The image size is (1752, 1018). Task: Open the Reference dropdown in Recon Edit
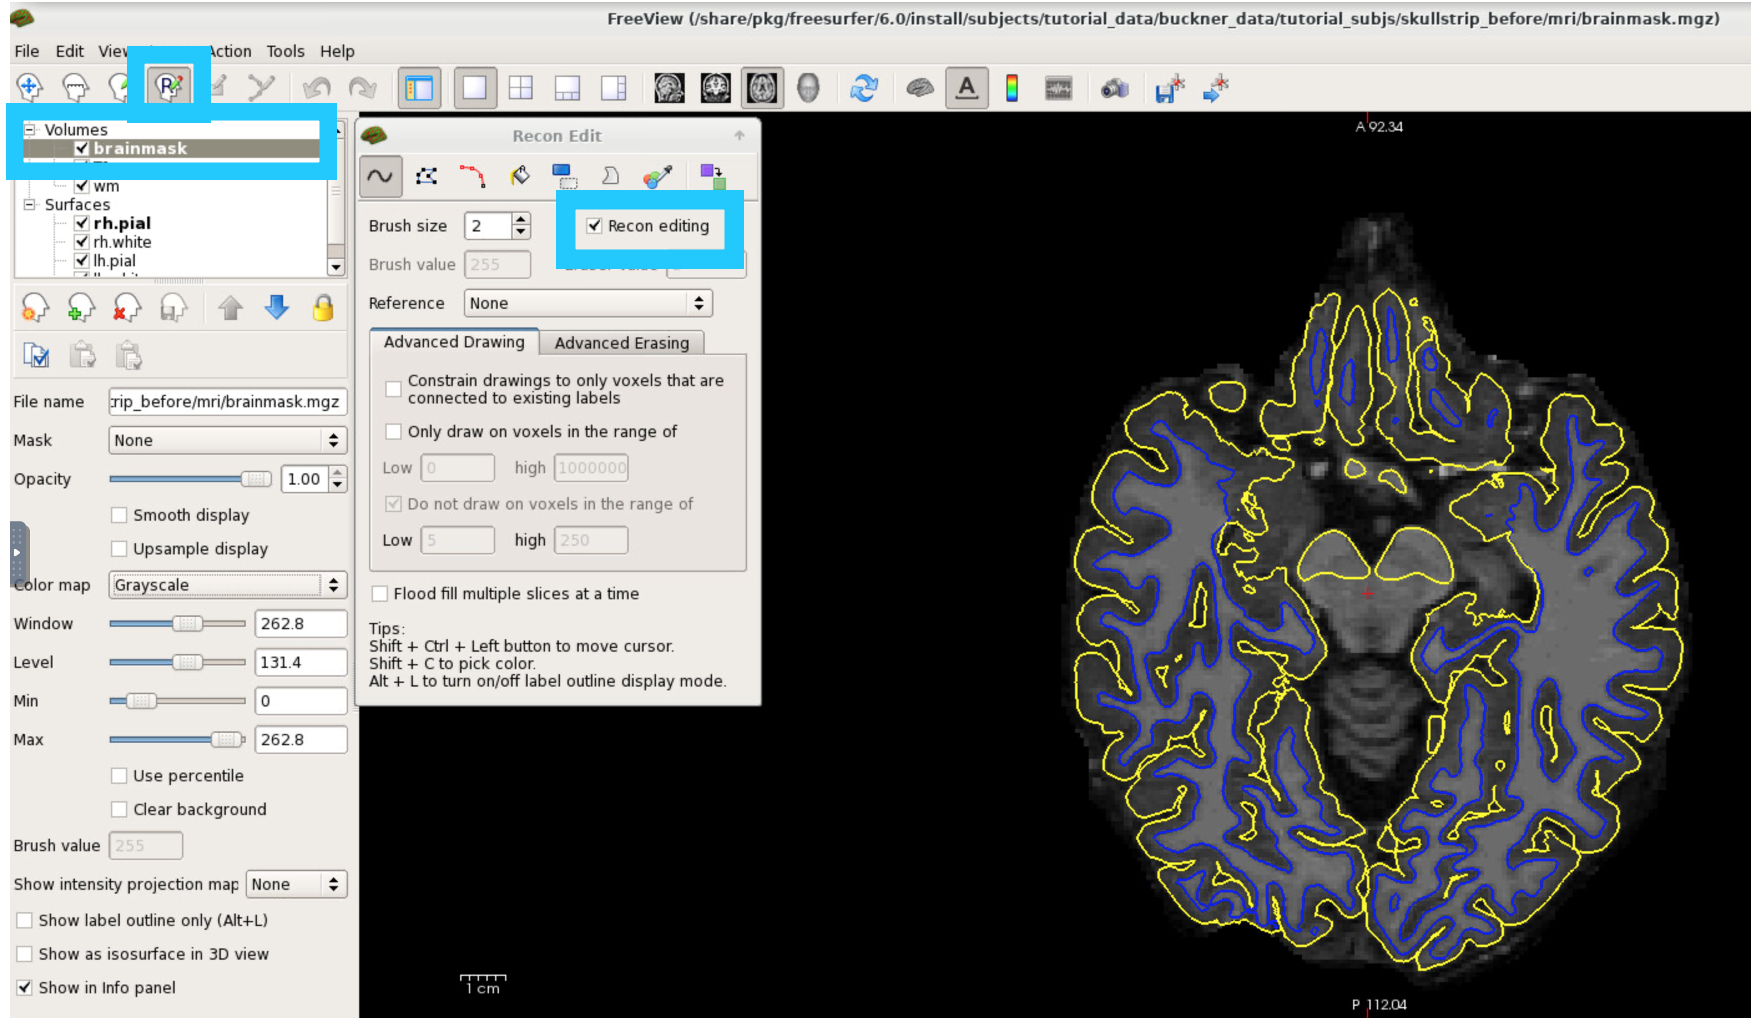(587, 303)
